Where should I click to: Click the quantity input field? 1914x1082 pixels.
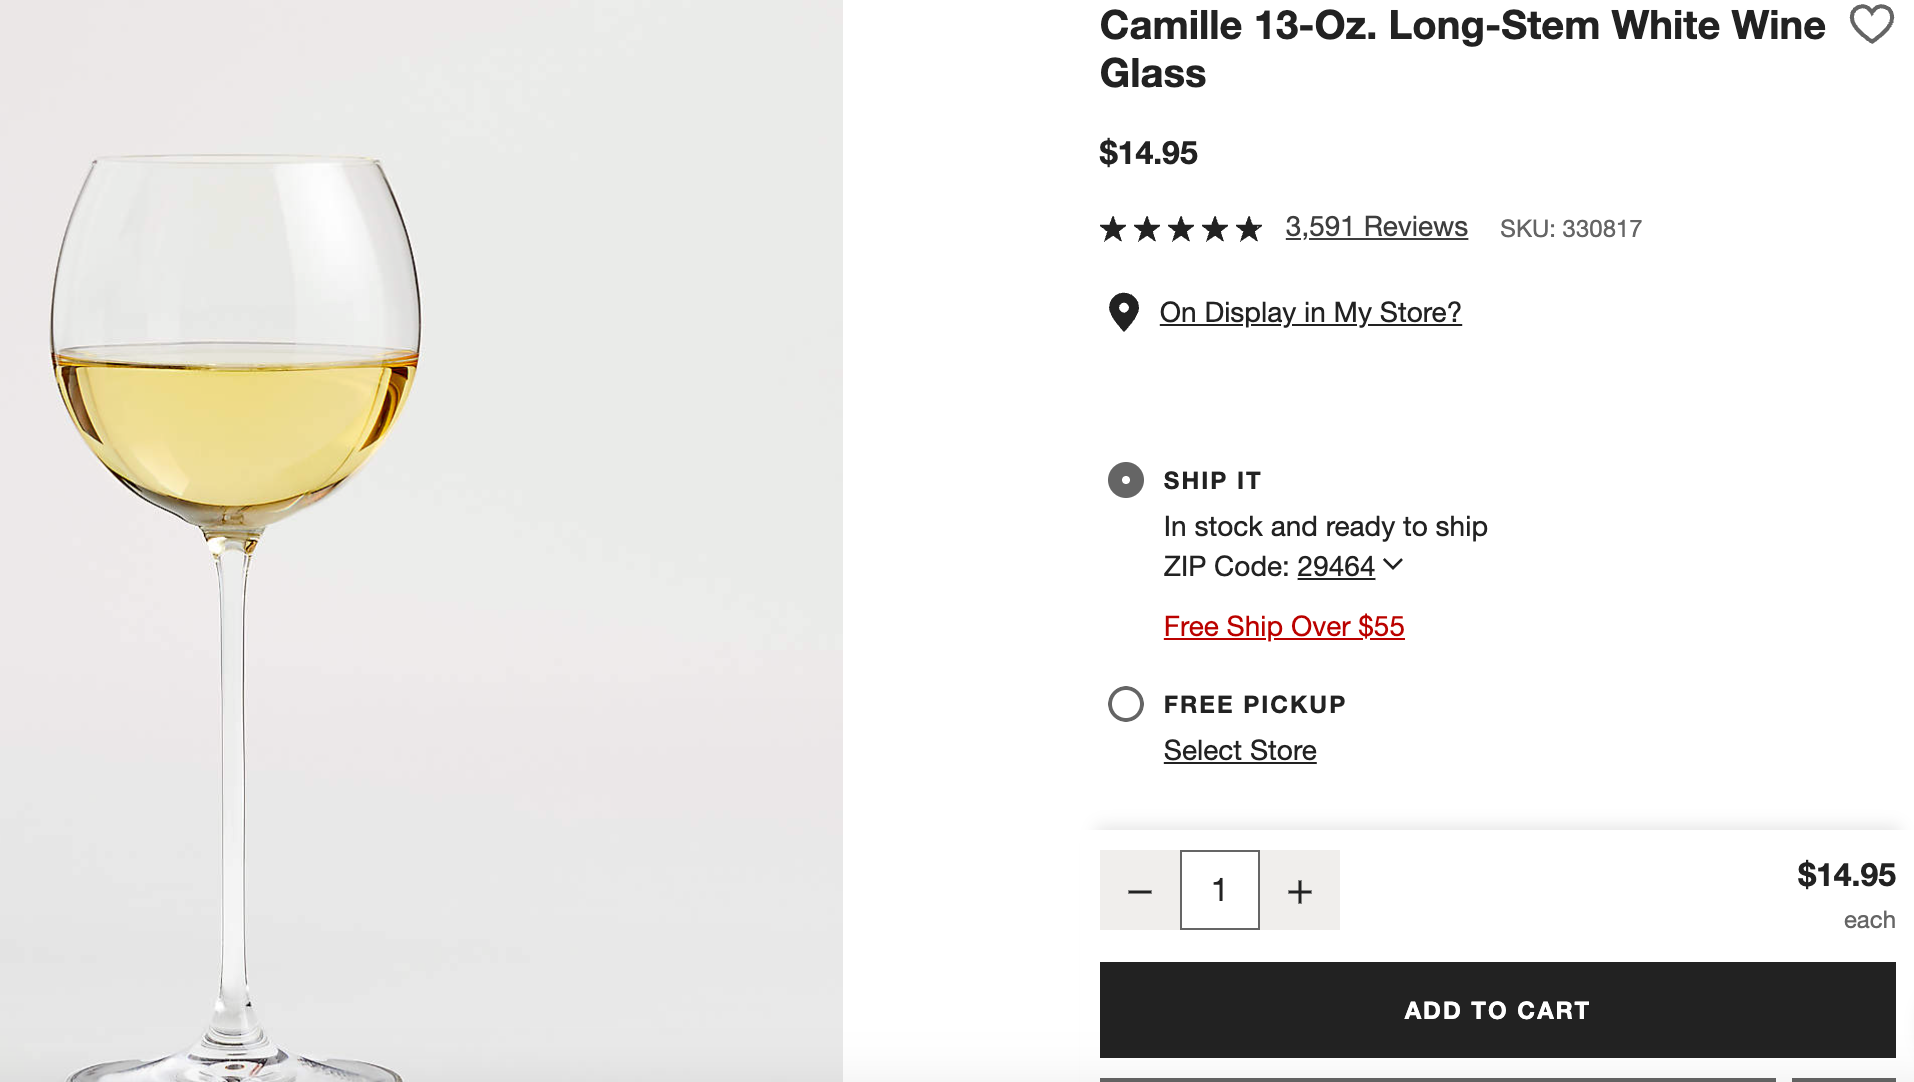coord(1219,889)
